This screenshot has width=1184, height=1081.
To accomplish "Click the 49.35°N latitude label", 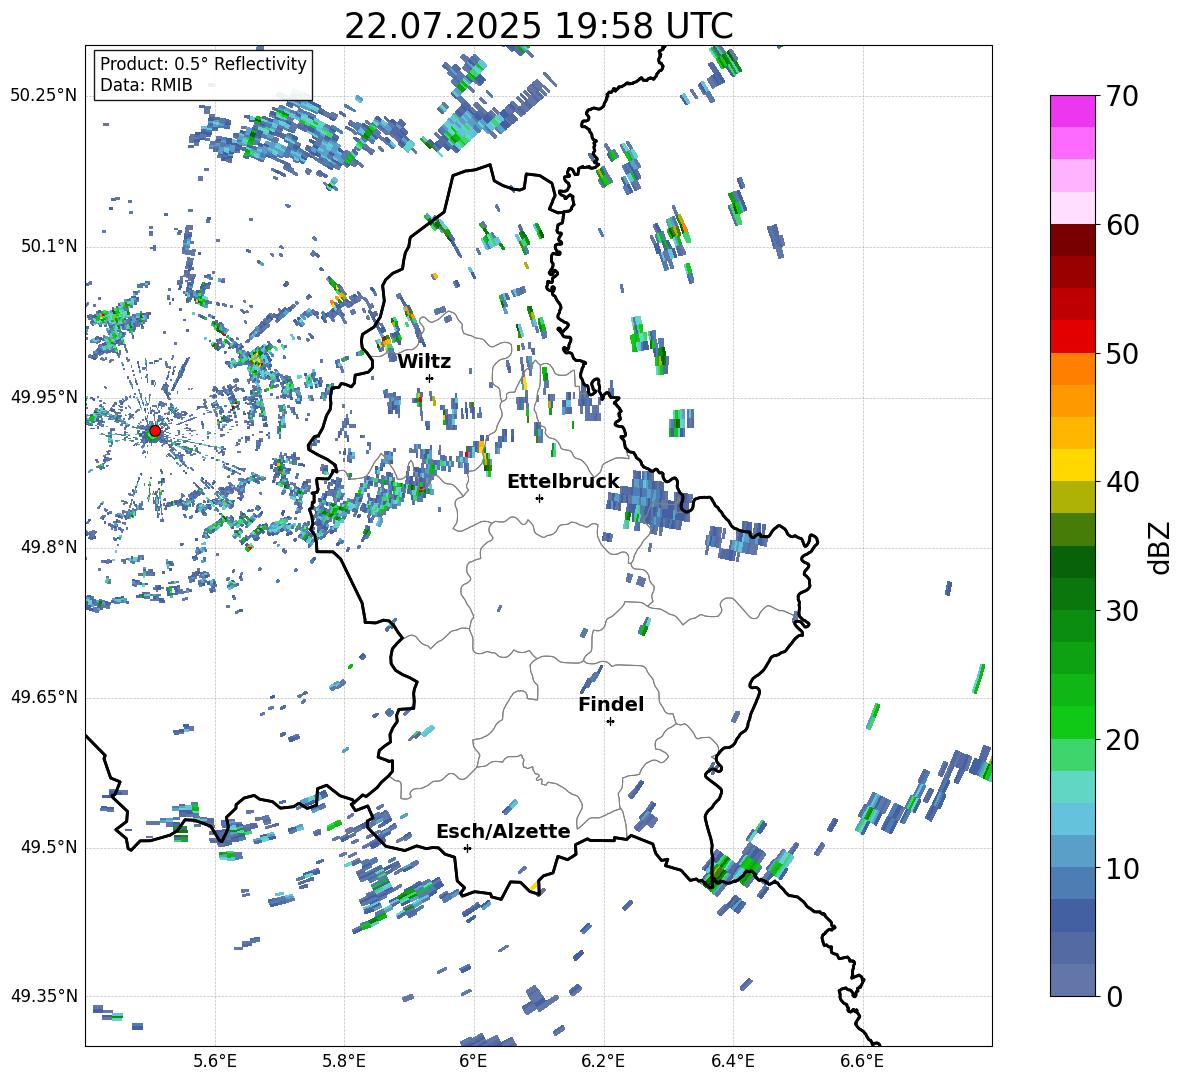I will pos(44,996).
